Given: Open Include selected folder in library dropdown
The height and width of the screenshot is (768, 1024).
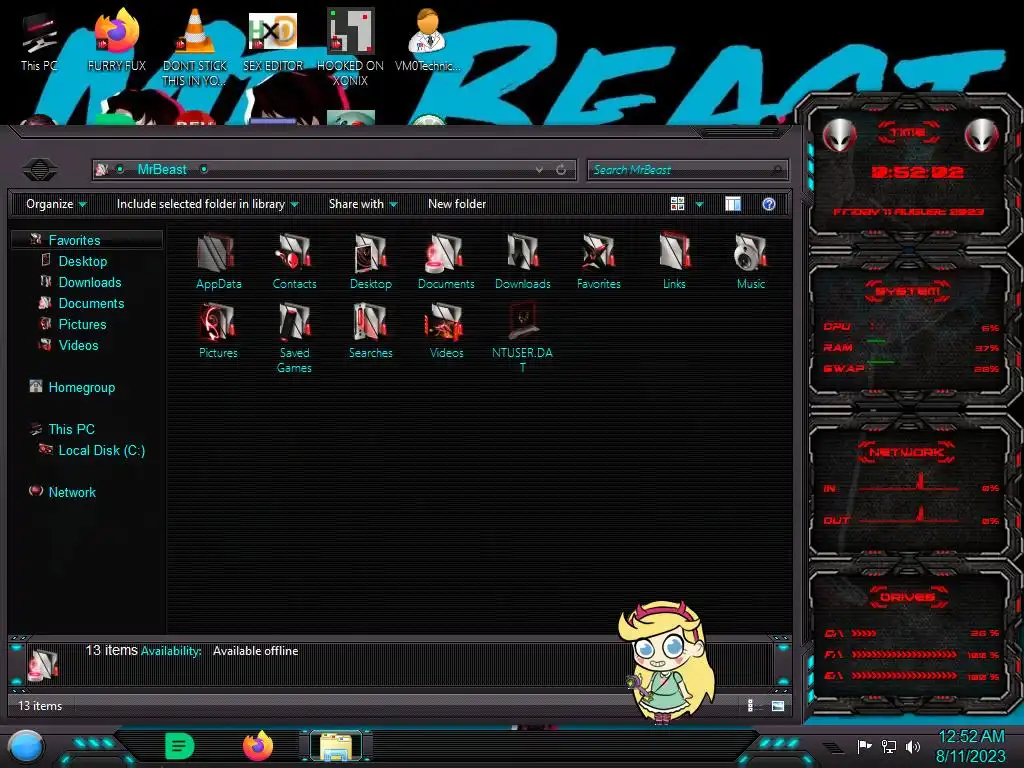Looking at the screenshot, I should [207, 204].
